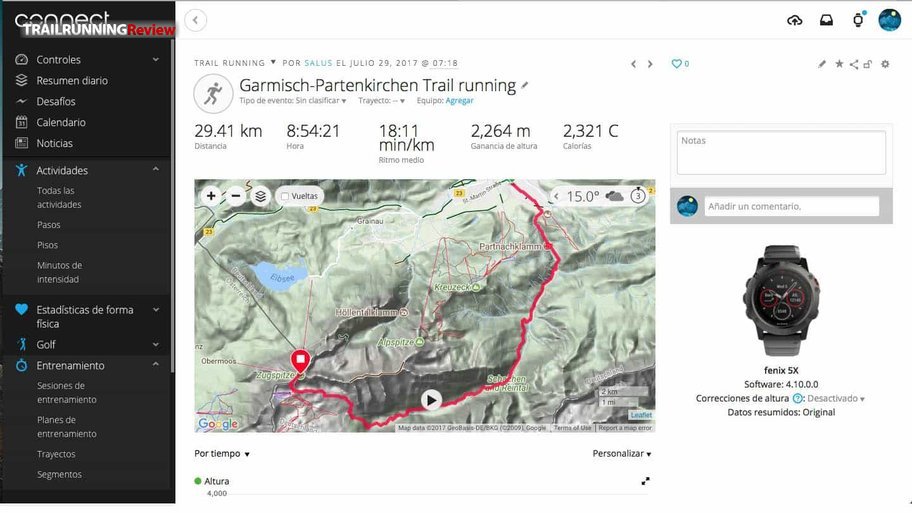Click the Agregar team link
912x513 pixels.
(459, 101)
